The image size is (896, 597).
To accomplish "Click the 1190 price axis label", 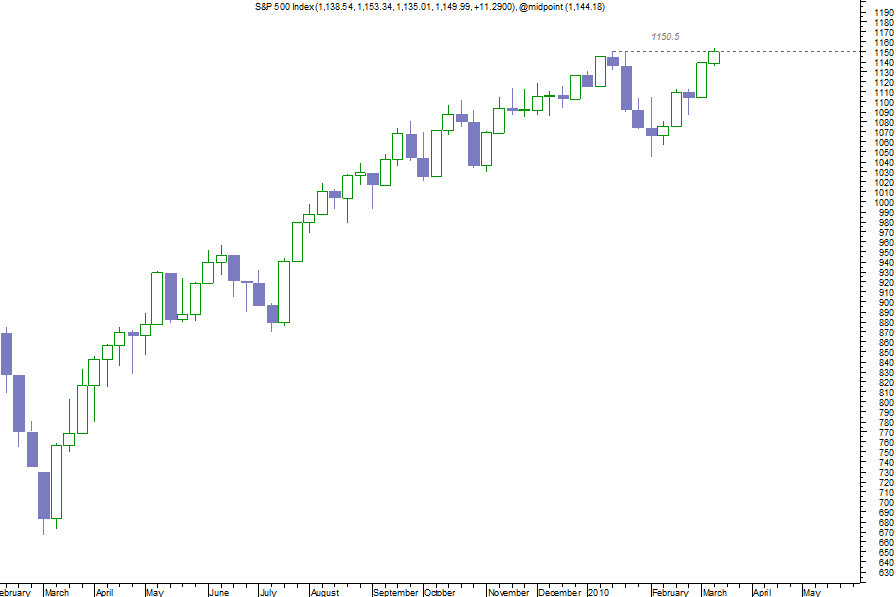I will 884,13.
